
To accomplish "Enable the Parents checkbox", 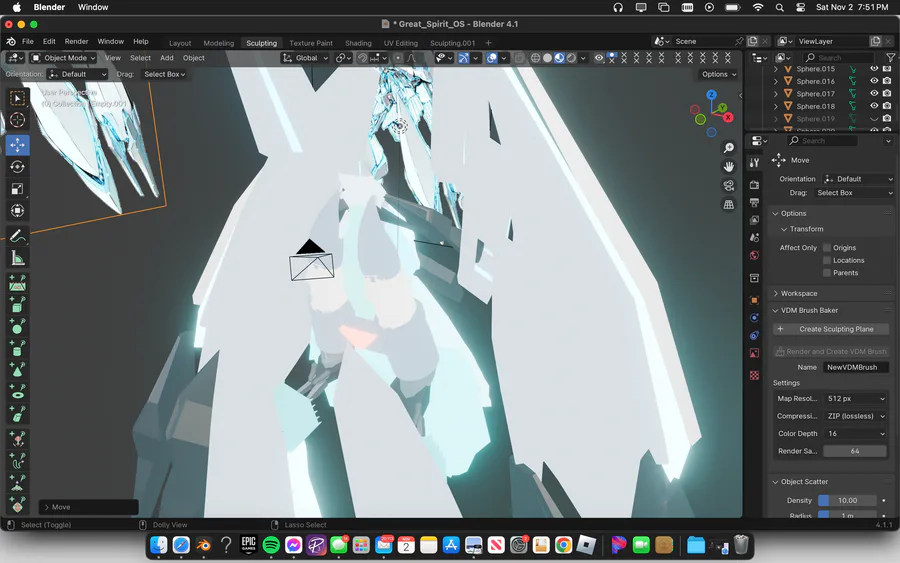I will 827,273.
